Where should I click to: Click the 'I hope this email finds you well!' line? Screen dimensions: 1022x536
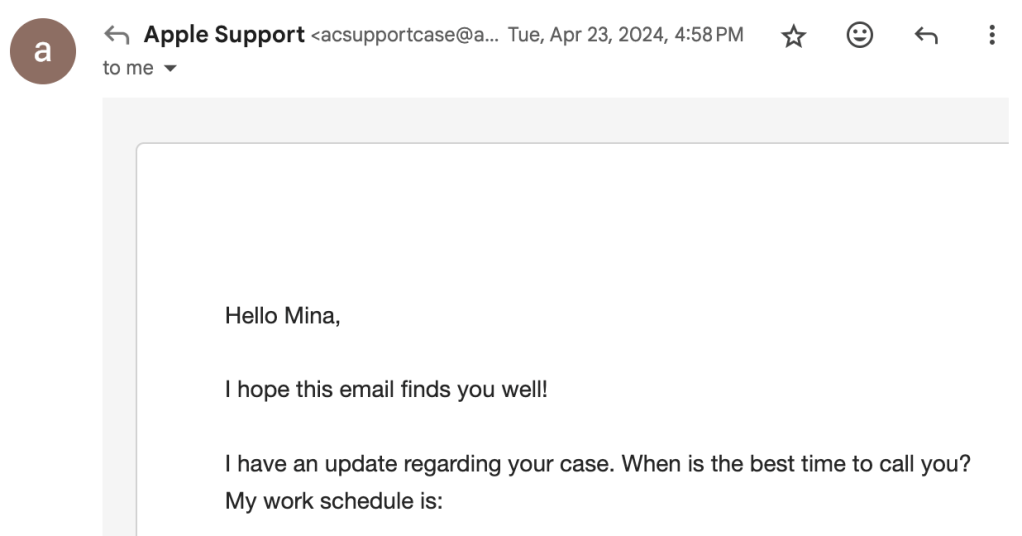click(x=386, y=389)
